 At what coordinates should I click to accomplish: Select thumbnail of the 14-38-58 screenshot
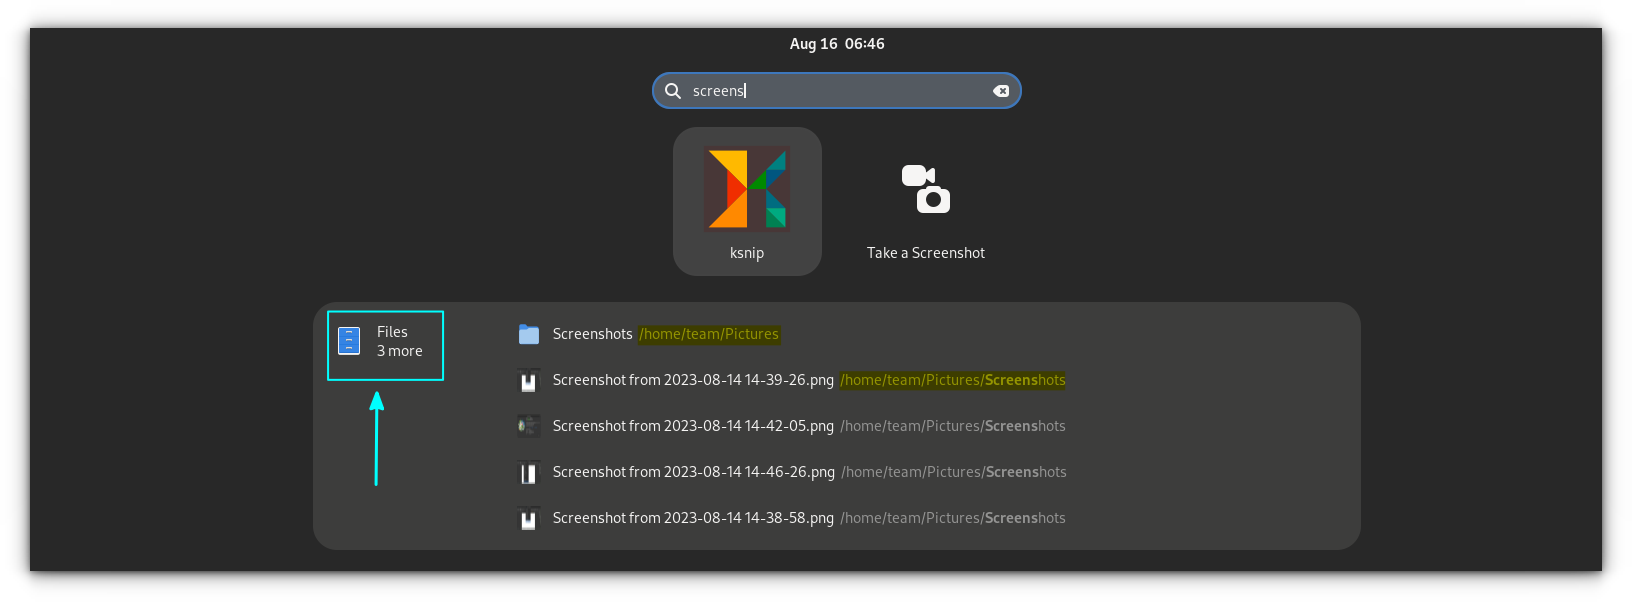pyautogui.click(x=529, y=519)
